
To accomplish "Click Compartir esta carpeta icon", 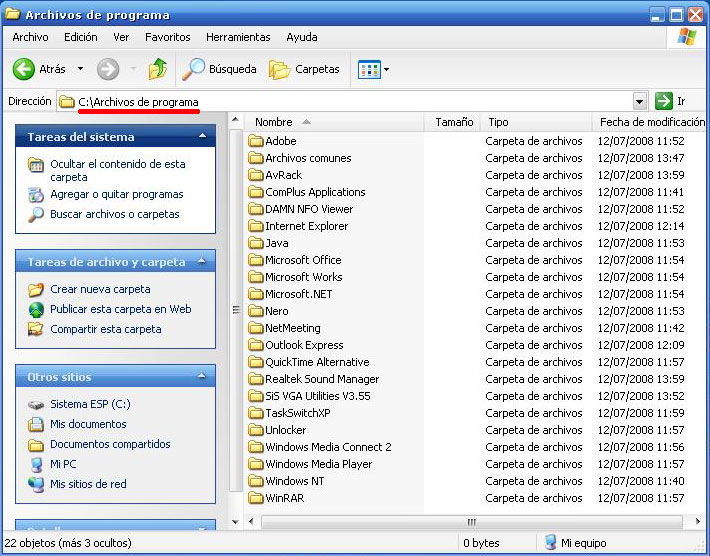I will (x=36, y=329).
